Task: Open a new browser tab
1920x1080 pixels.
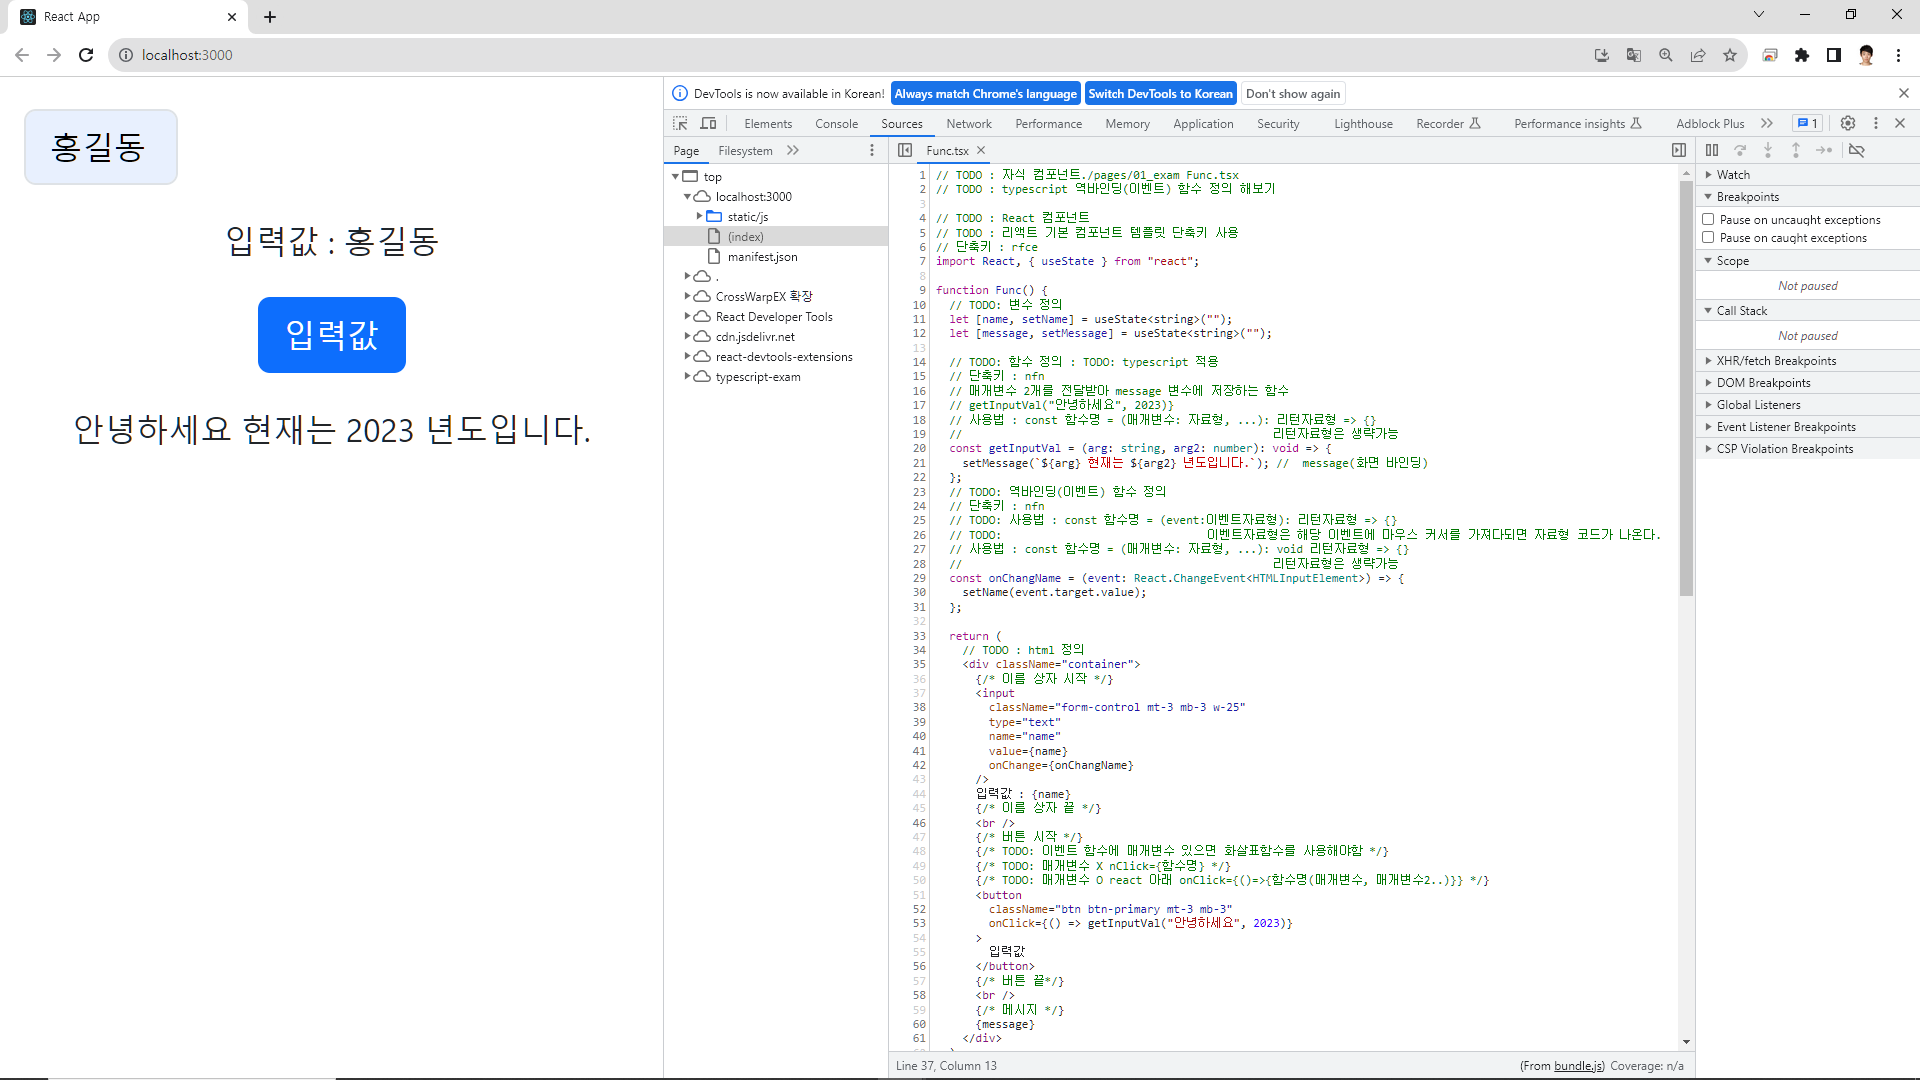Action: click(x=270, y=17)
